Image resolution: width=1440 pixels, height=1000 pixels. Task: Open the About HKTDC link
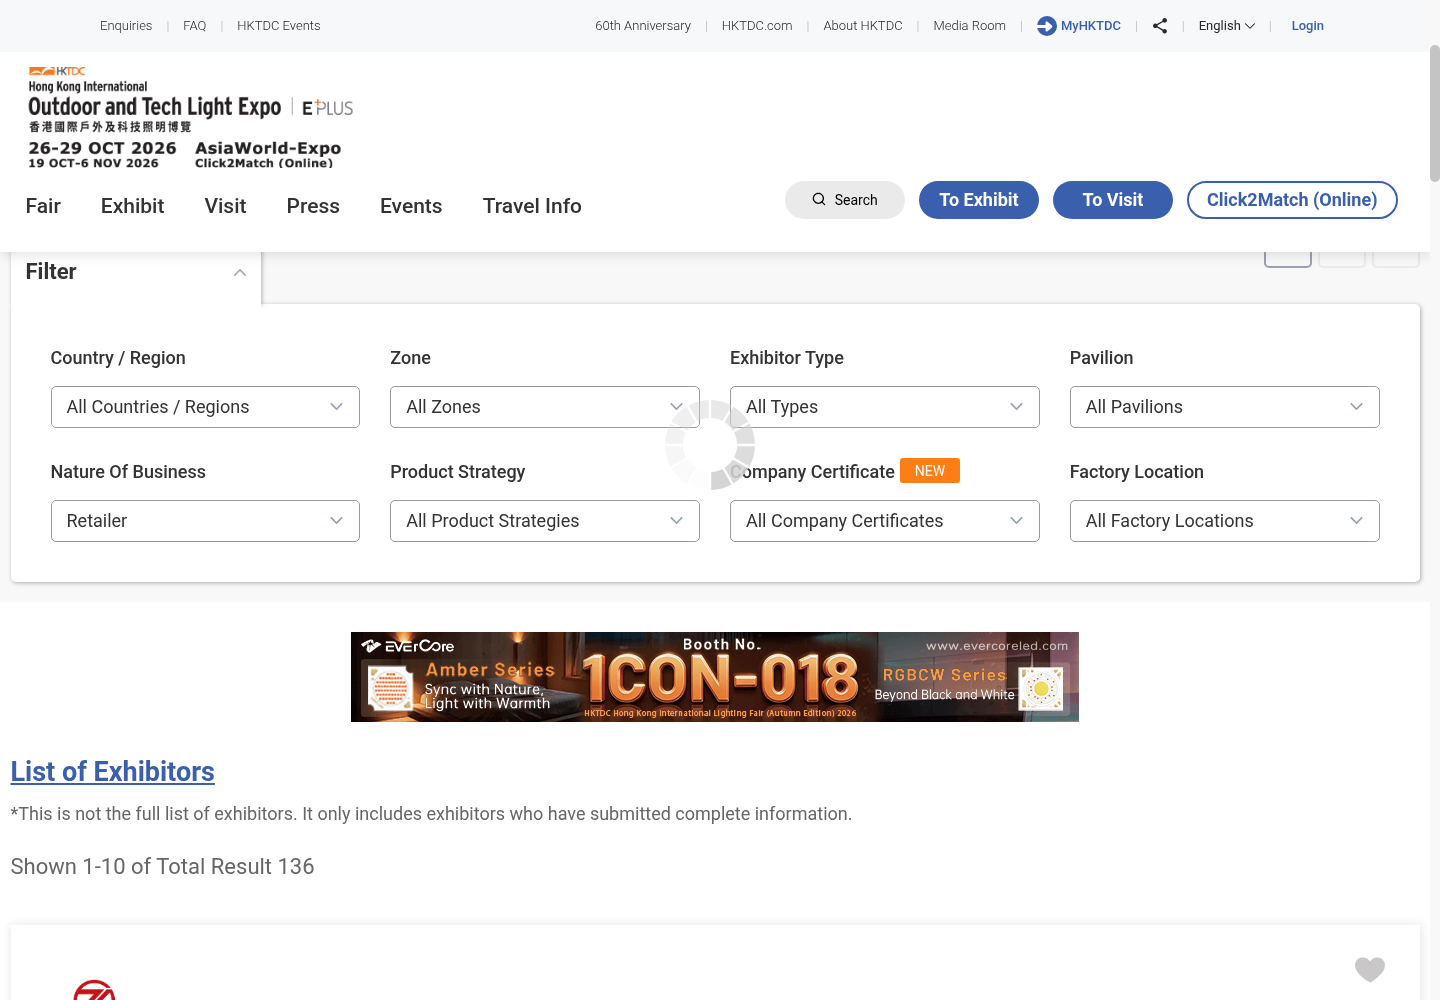click(x=863, y=26)
